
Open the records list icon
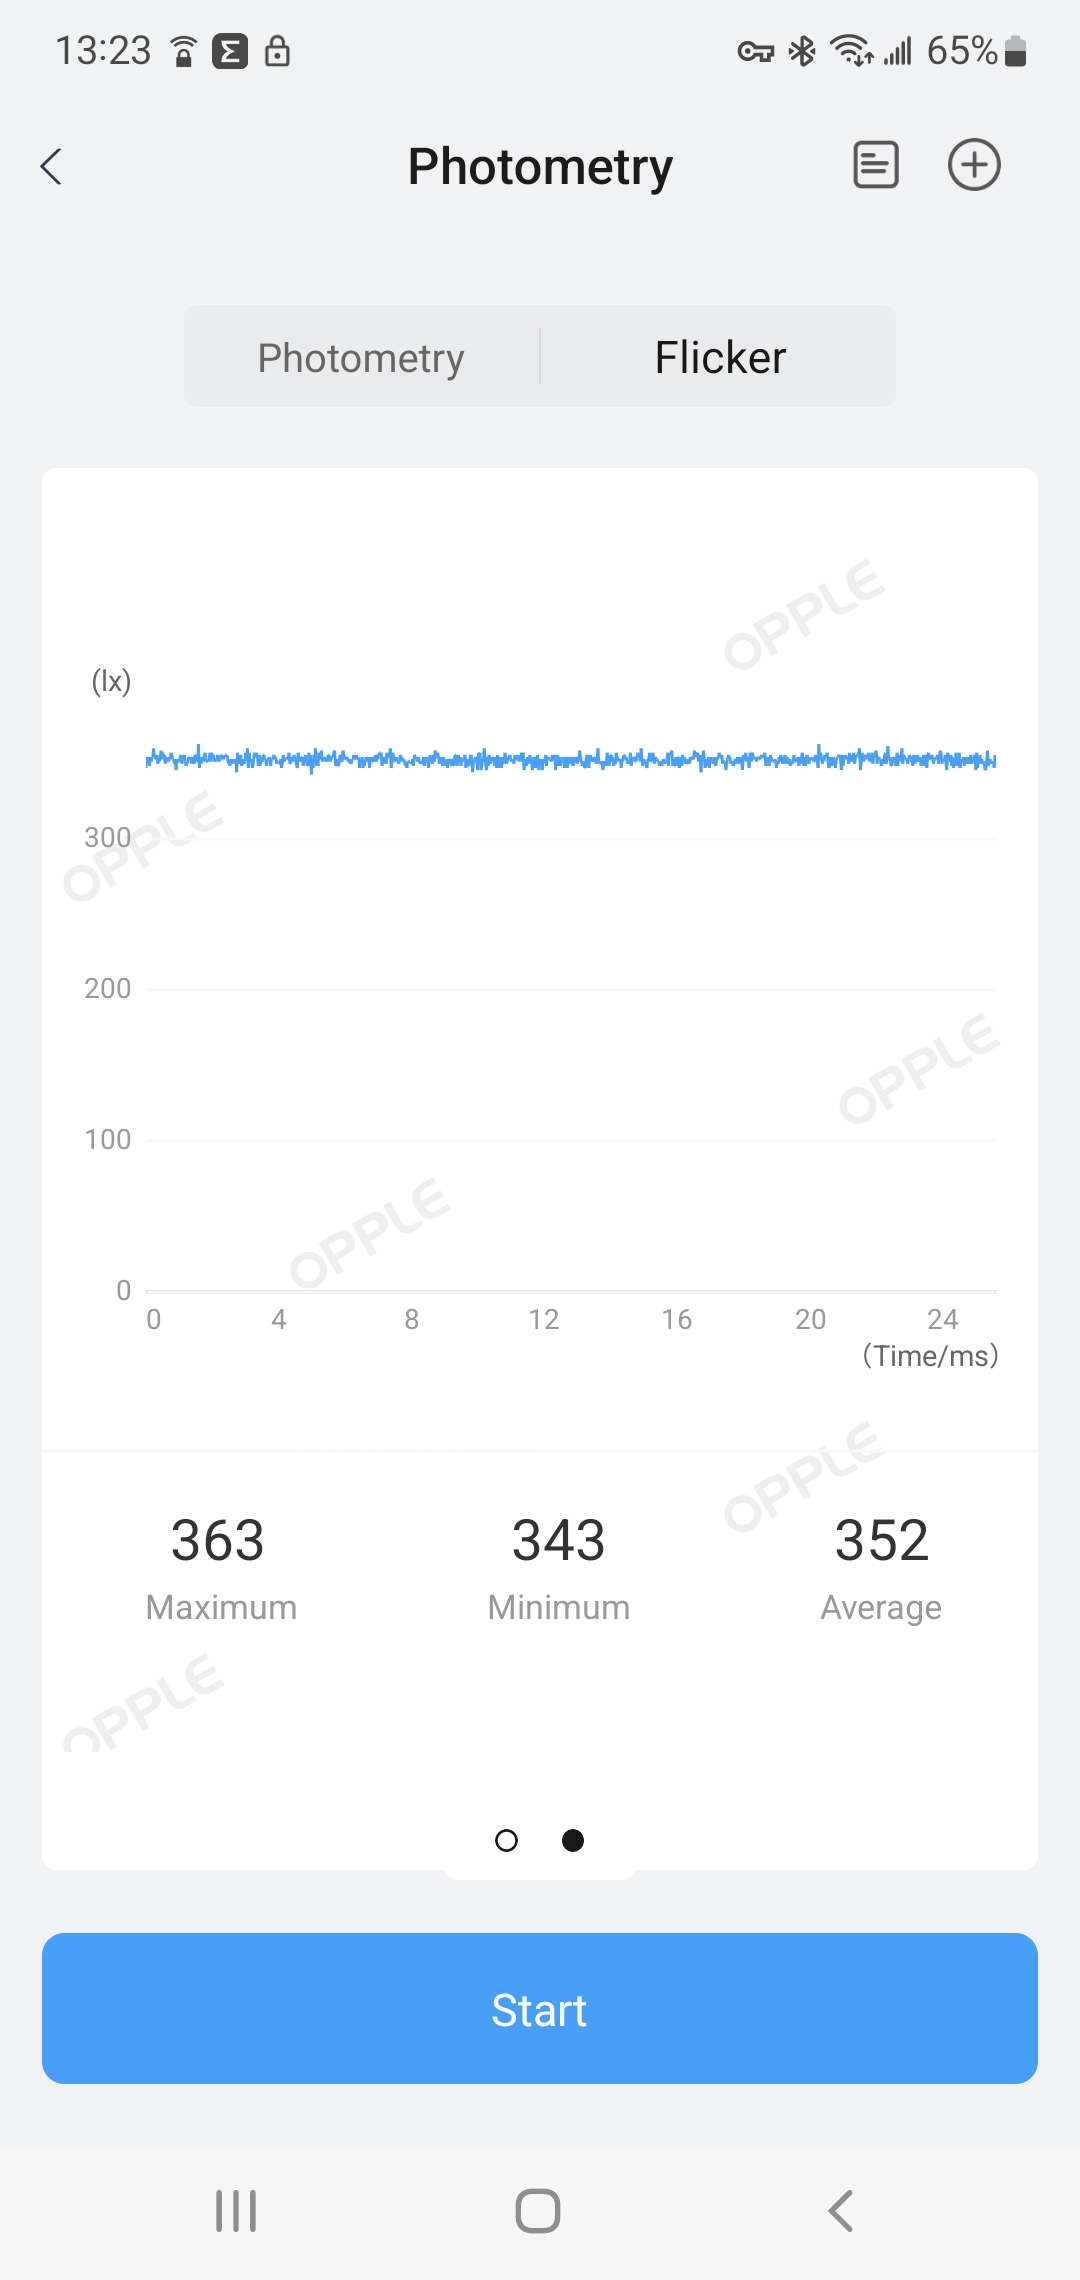(875, 165)
